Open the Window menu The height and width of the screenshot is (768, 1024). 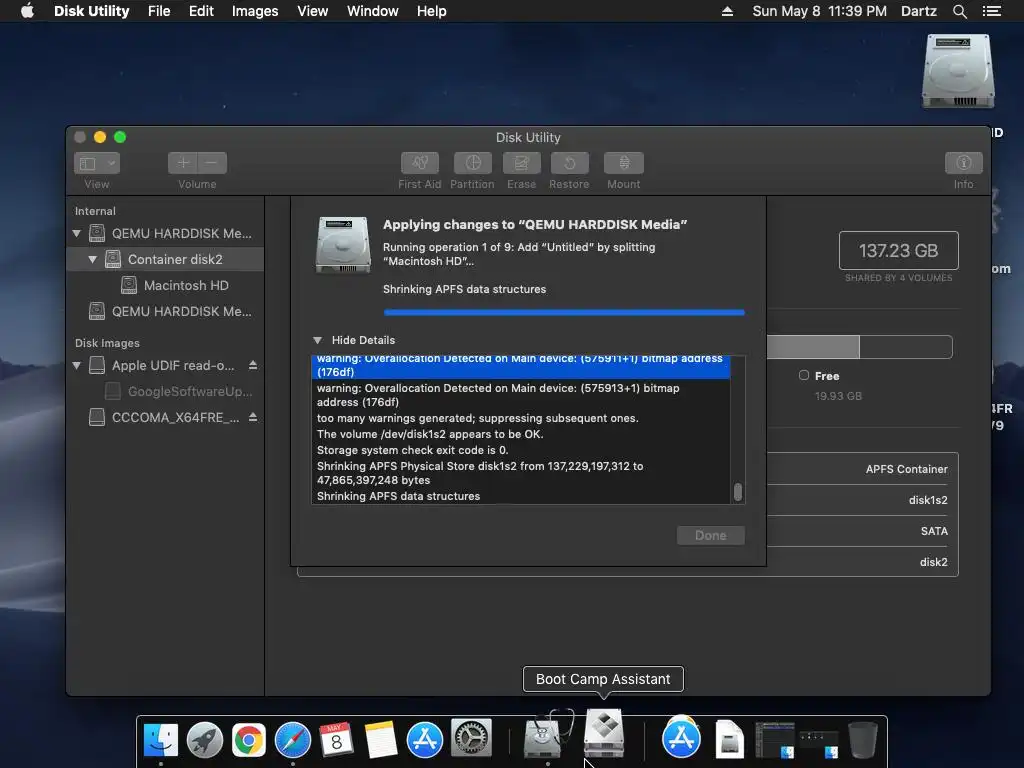point(372,11)
